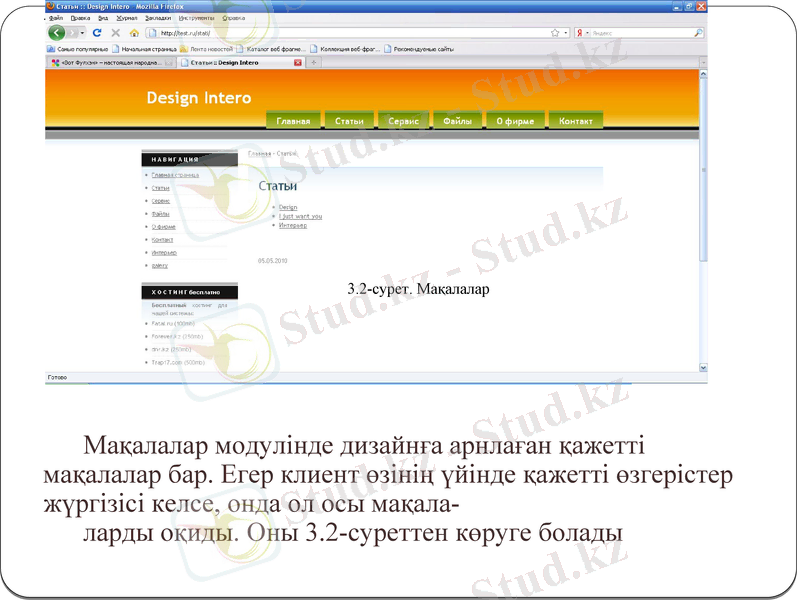Open the Design article link
797x600 pixels.
tap(288, 207)
